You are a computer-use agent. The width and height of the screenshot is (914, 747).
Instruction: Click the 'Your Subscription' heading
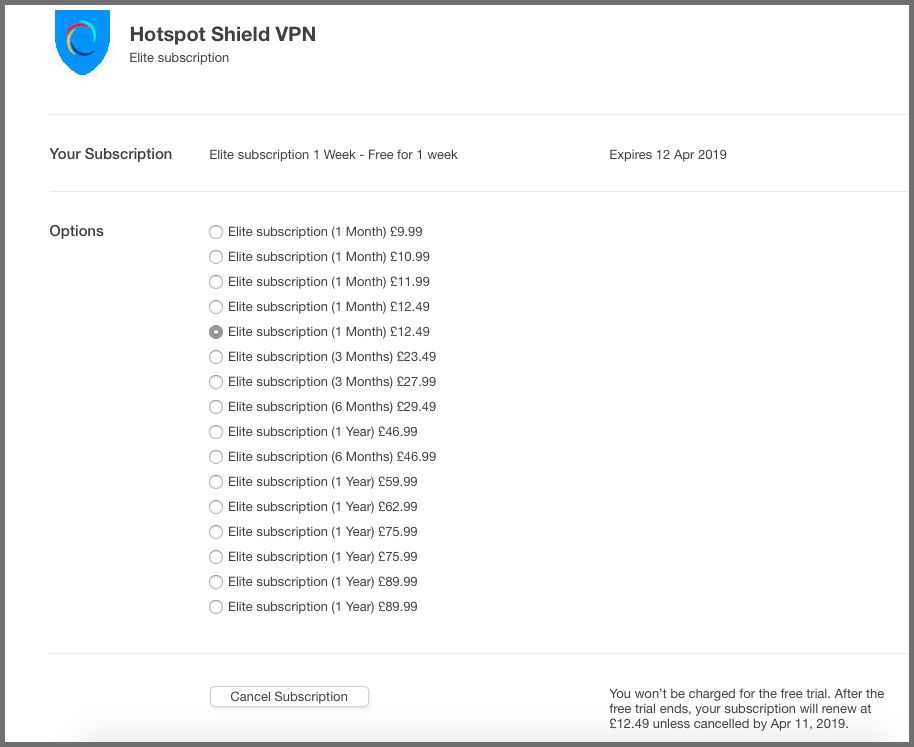(x=111, y=154)
